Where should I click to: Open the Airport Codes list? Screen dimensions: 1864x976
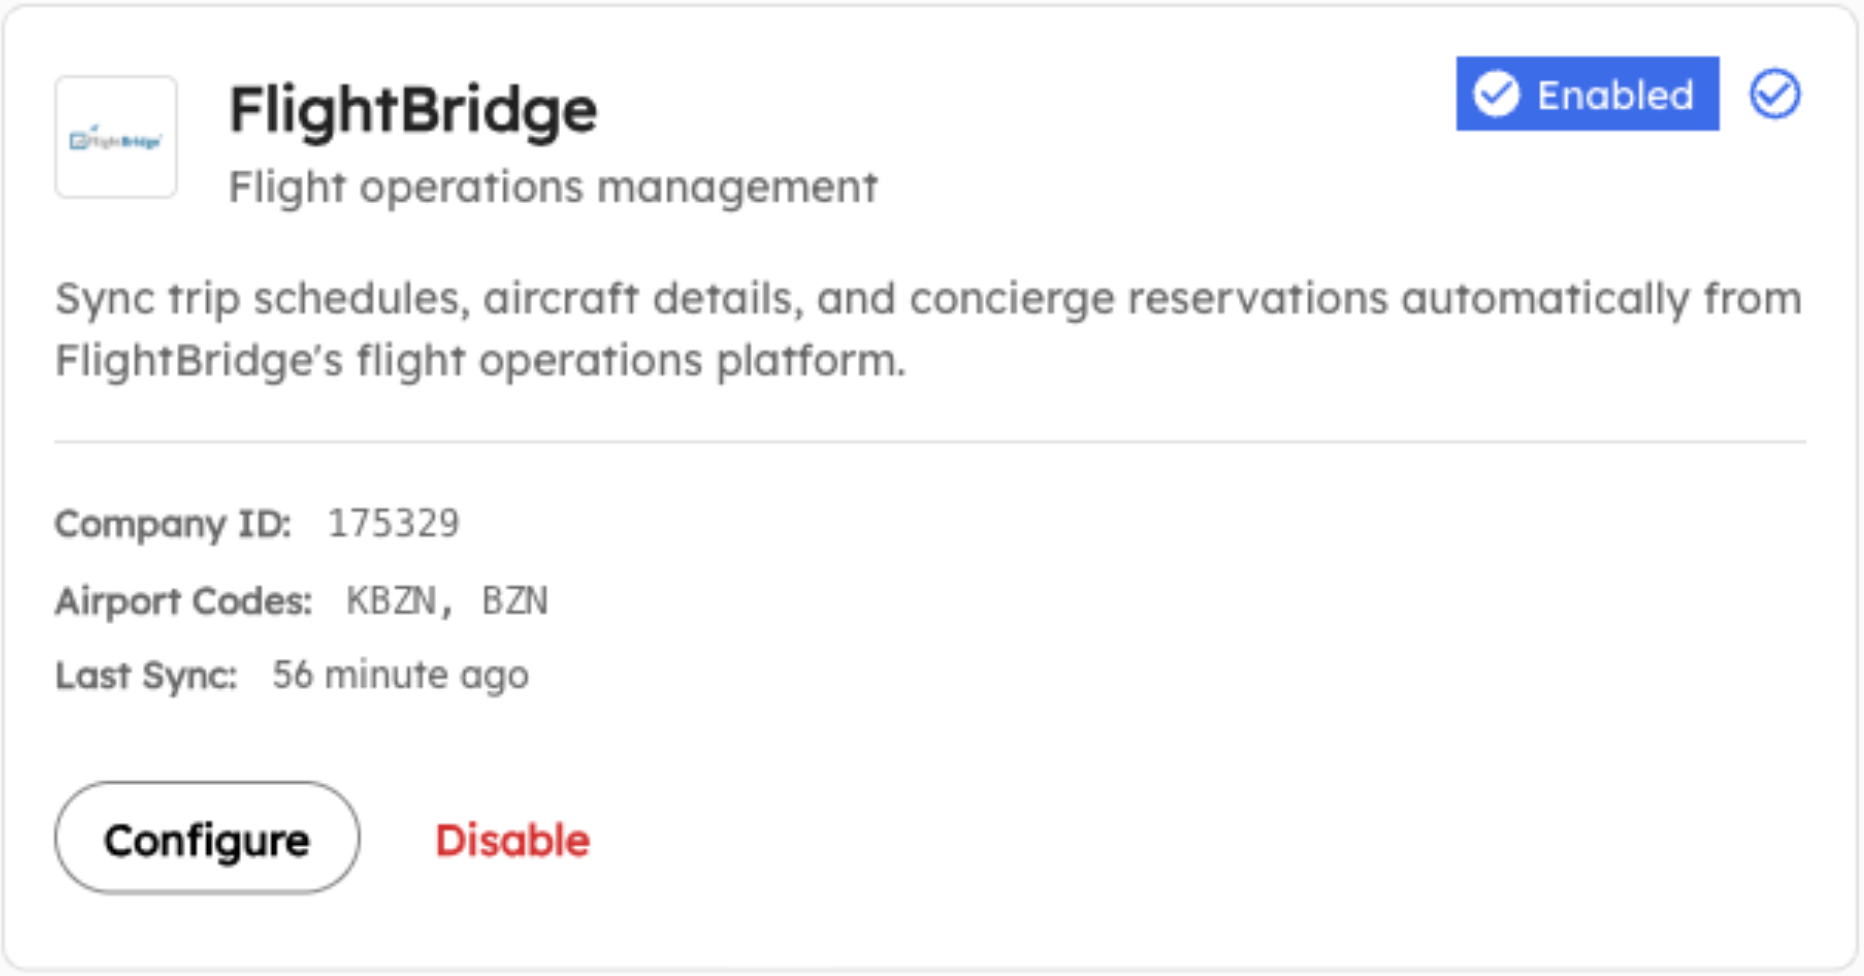click(x=446, y=600)
